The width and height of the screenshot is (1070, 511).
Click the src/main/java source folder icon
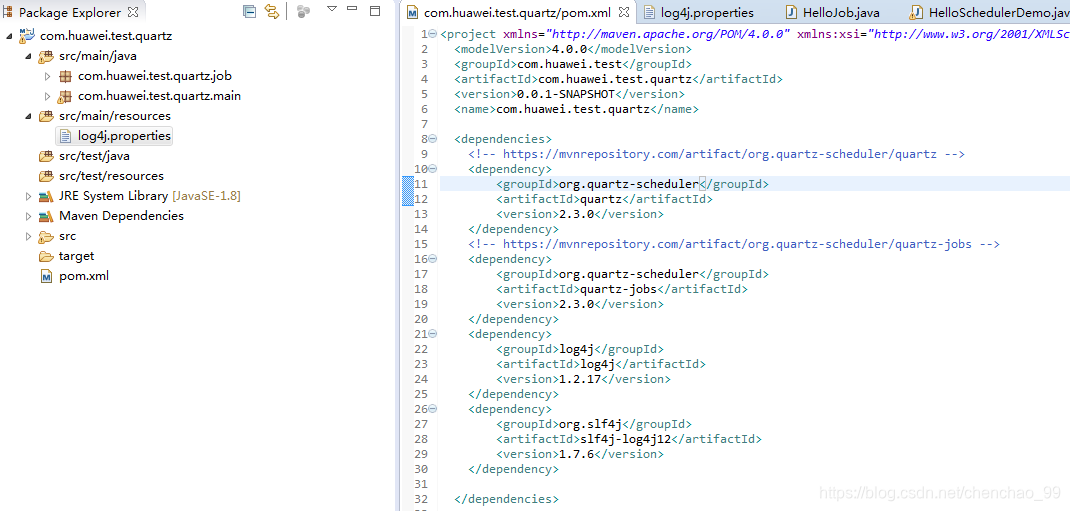(46, 56)
